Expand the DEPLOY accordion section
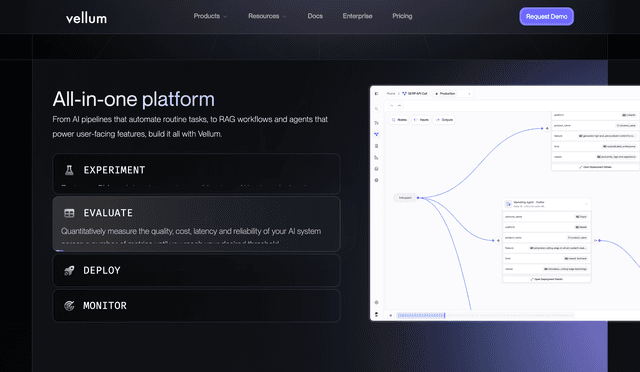Image resolution: width=640 pixels, height=372 pixels. point(196,270)
